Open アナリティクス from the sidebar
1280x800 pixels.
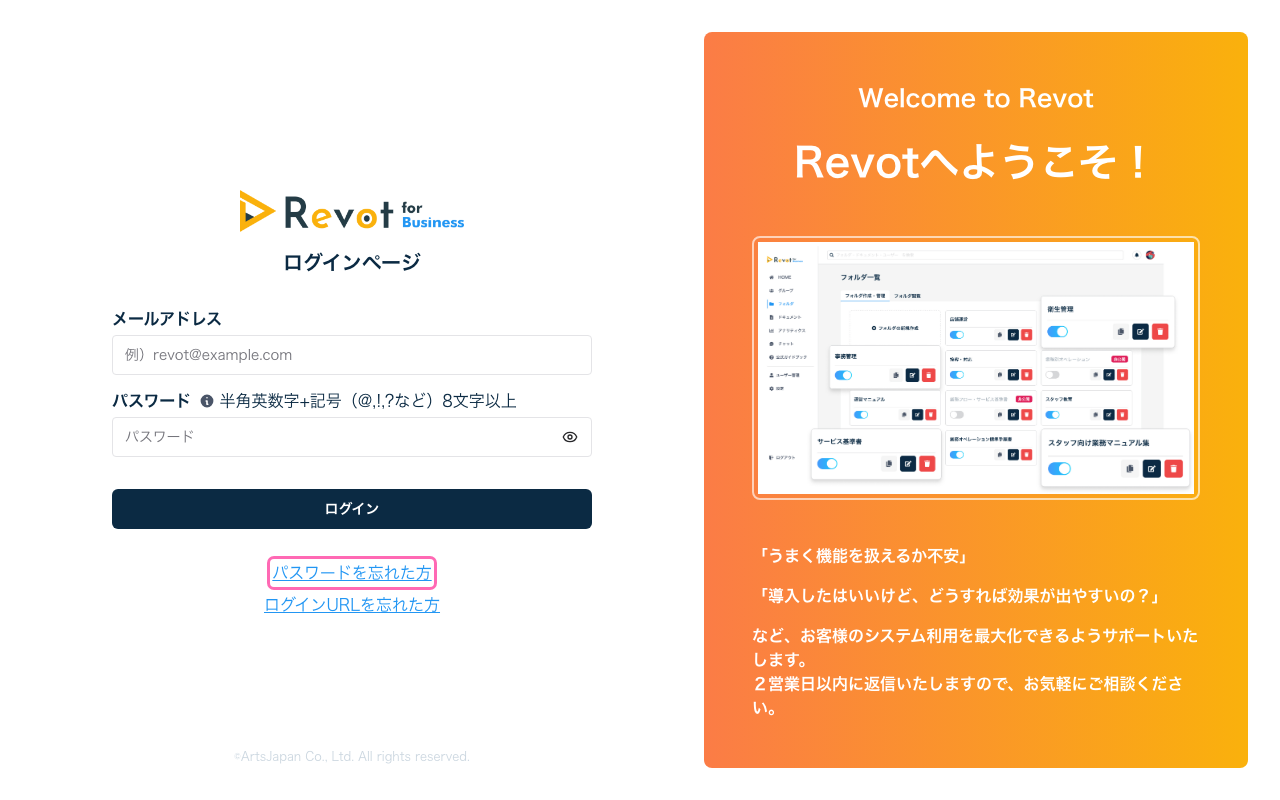tap(790, 328)
